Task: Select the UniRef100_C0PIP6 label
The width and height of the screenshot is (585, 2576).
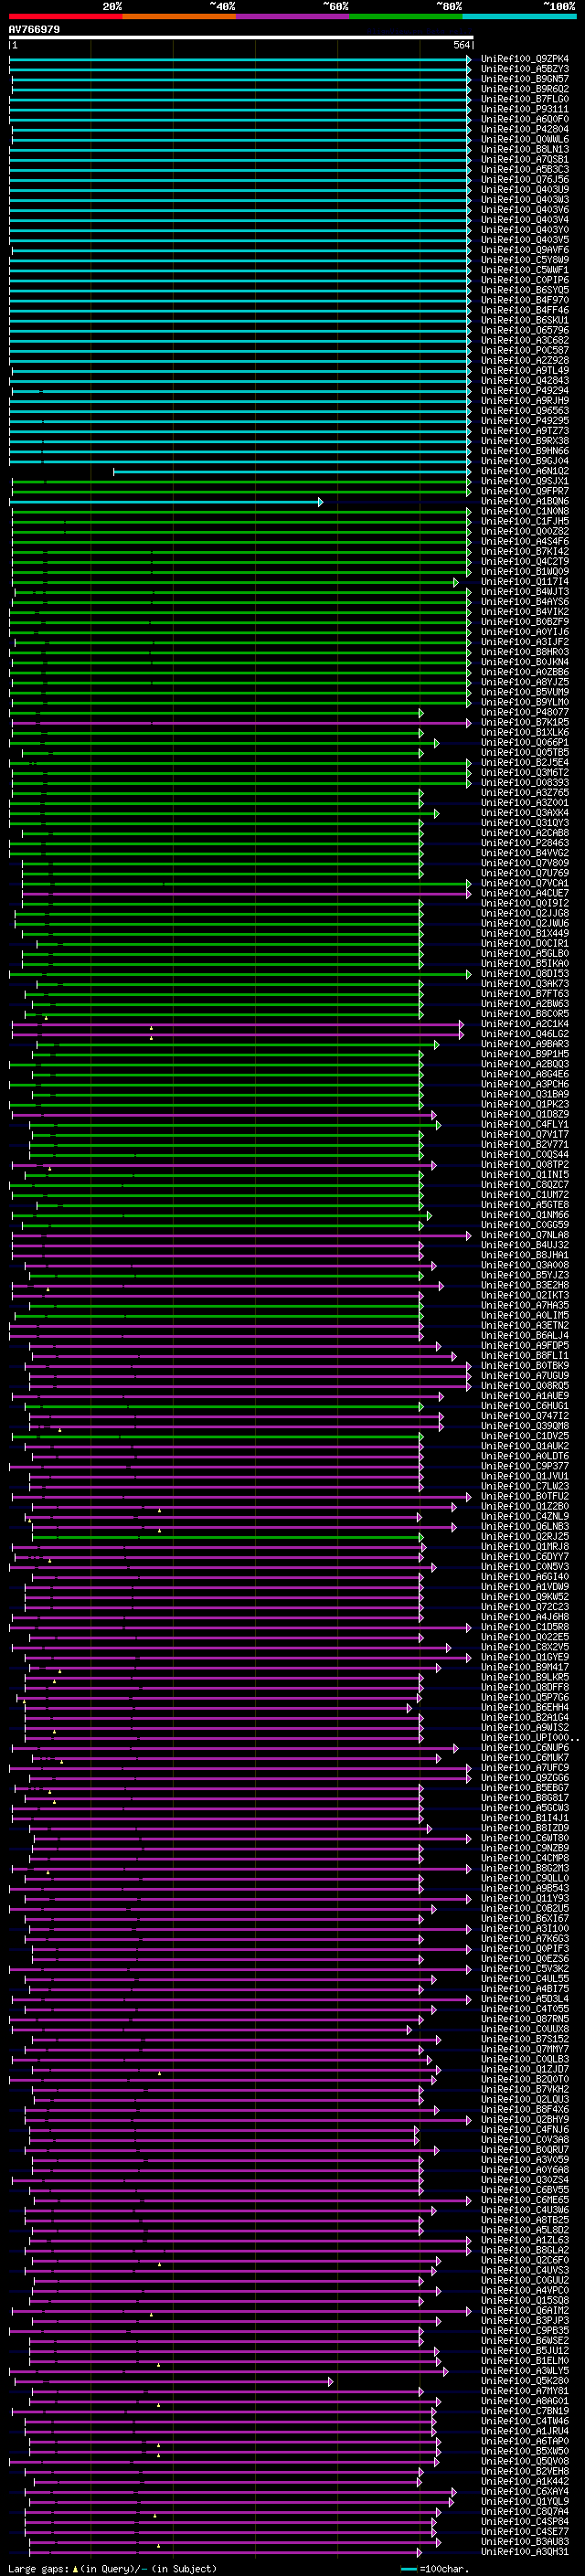Action: coord(525,280)
